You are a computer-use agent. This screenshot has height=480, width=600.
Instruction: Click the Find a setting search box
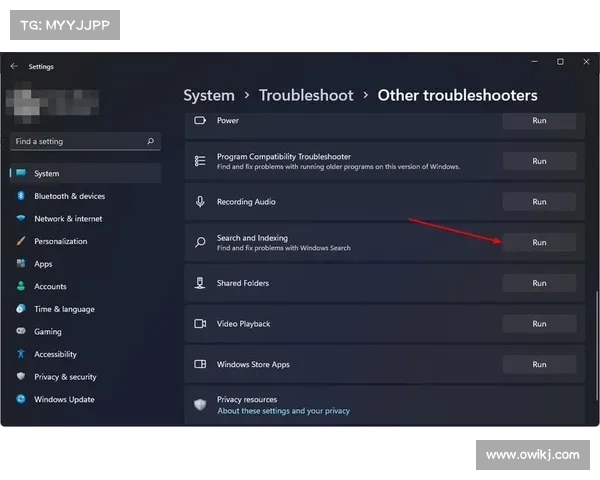click(85, 141)
